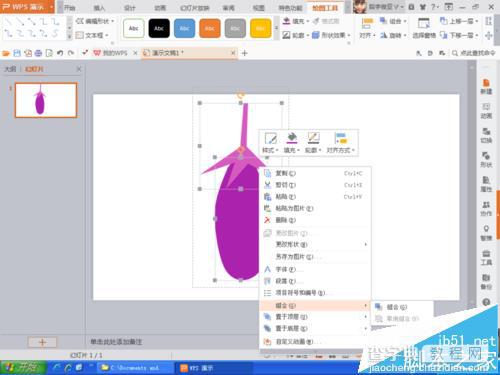
Task: Expand Bring to Front (置于顶层) submenu
Action: (315, 317)
